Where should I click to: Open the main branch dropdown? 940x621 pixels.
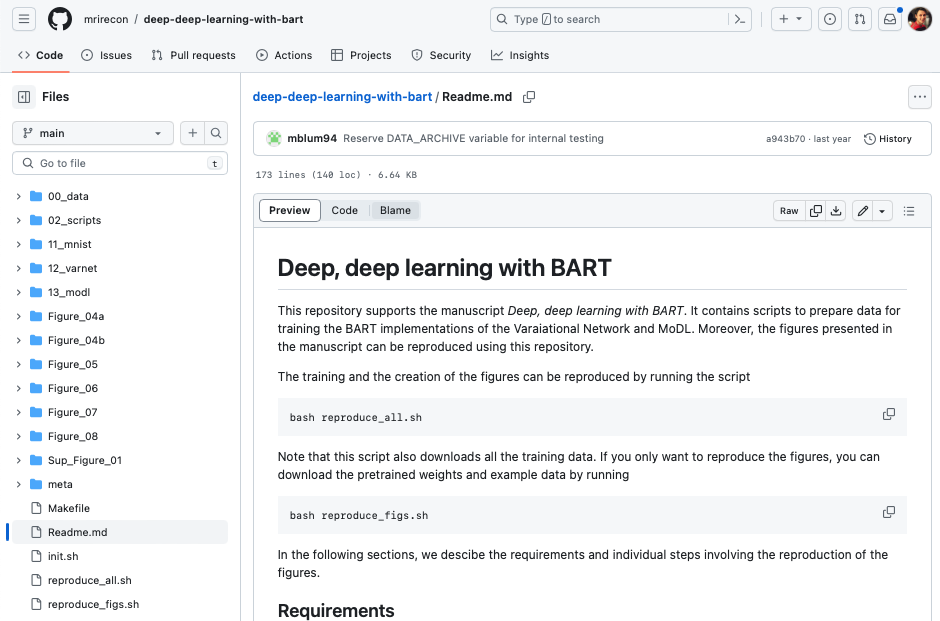[x=92, y=133]
